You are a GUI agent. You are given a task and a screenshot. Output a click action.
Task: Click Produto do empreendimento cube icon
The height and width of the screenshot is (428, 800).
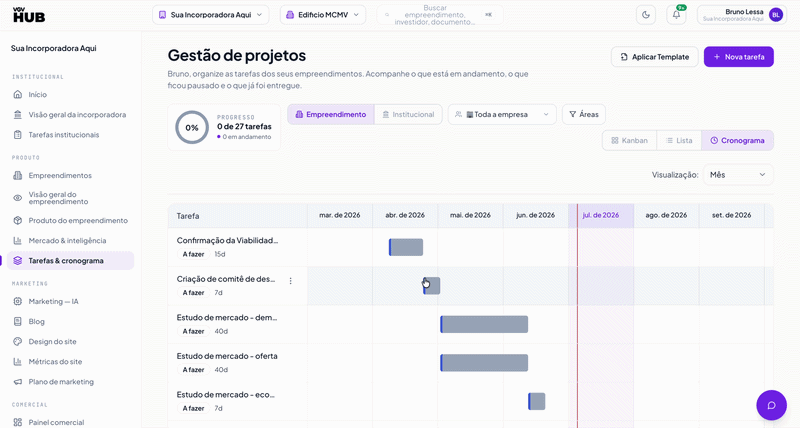pos(18,220)
